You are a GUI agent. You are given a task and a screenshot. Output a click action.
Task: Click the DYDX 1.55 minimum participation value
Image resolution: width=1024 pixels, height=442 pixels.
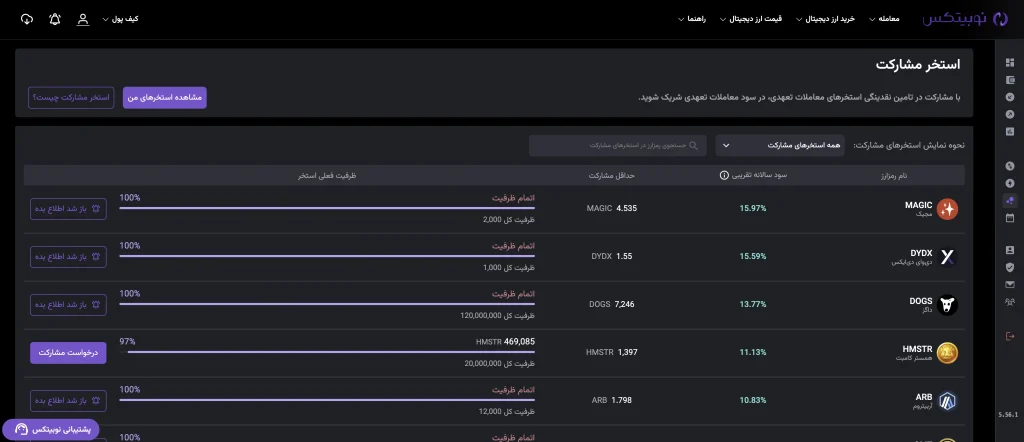612,257
